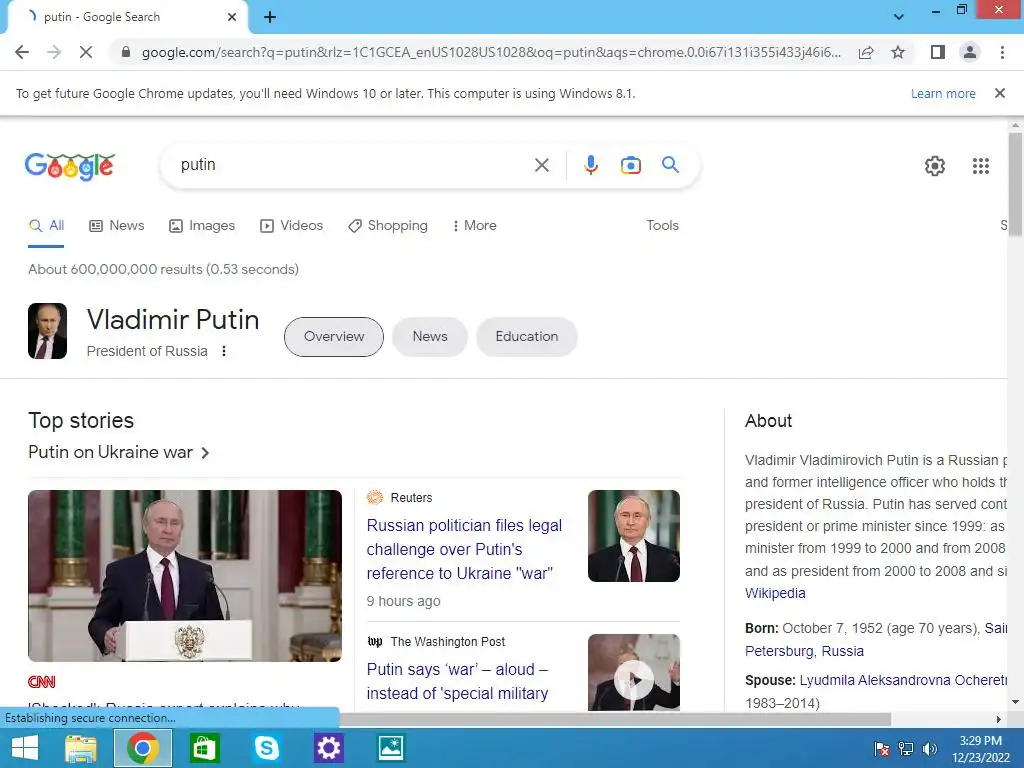This screenshot has width=1024, height=768.
Task: Open a new browser tab
Action: 270,17
